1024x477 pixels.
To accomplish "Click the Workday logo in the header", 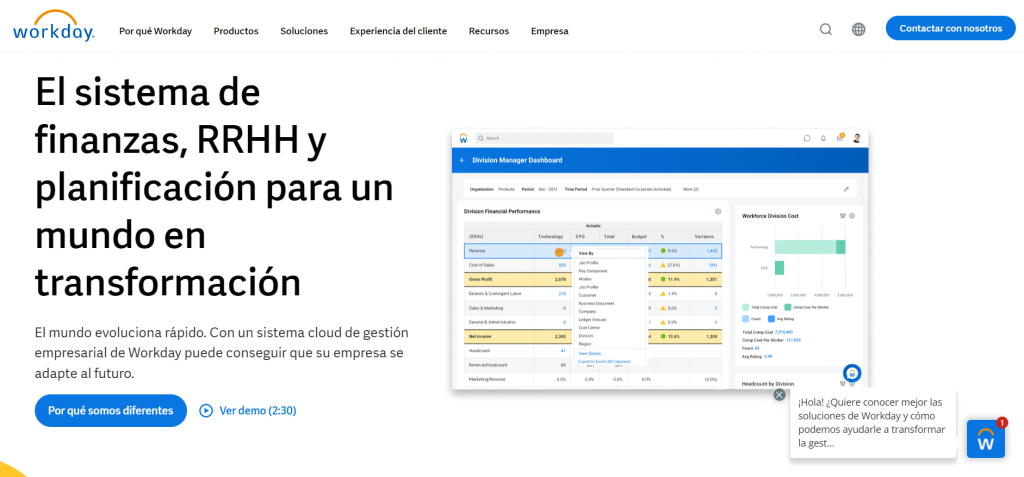I will point(54,27).
